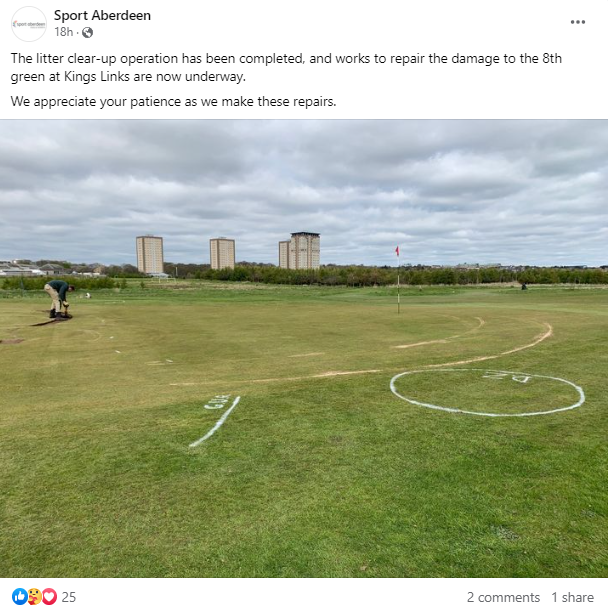Open the three-dot post options menu

[578, 22]
